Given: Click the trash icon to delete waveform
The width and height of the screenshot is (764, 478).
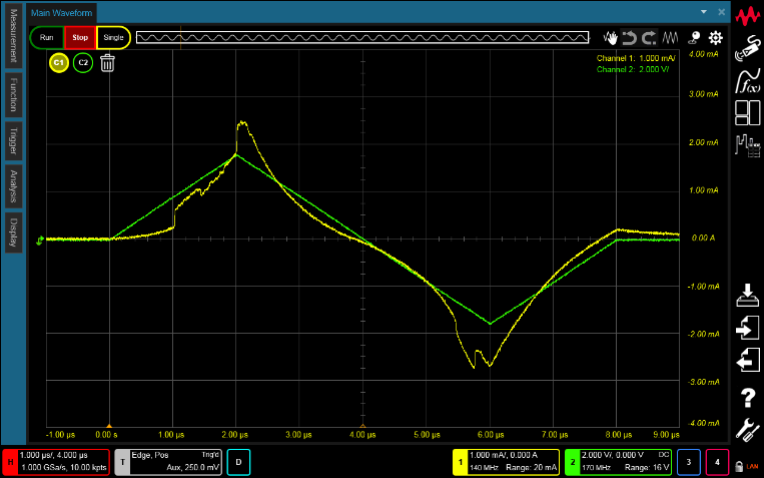Looking at the screenshot, I should 107,63.
